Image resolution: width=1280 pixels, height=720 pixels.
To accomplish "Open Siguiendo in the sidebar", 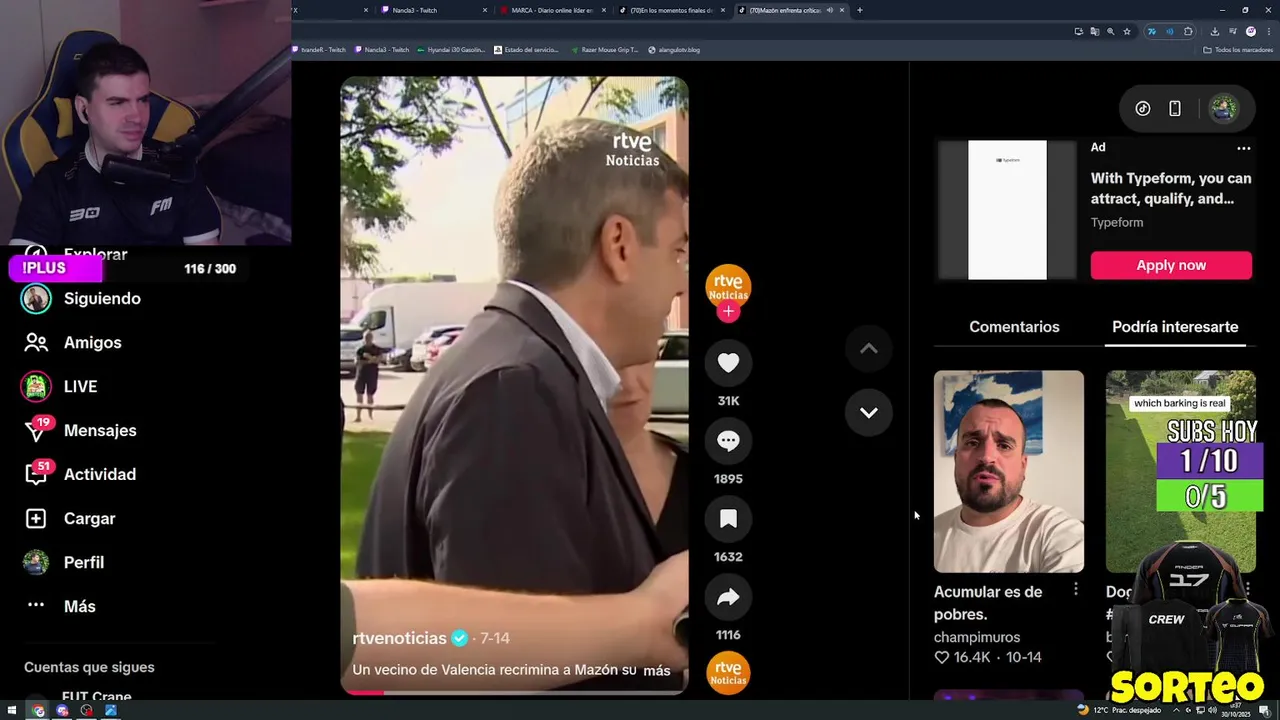I will point(102,298).
